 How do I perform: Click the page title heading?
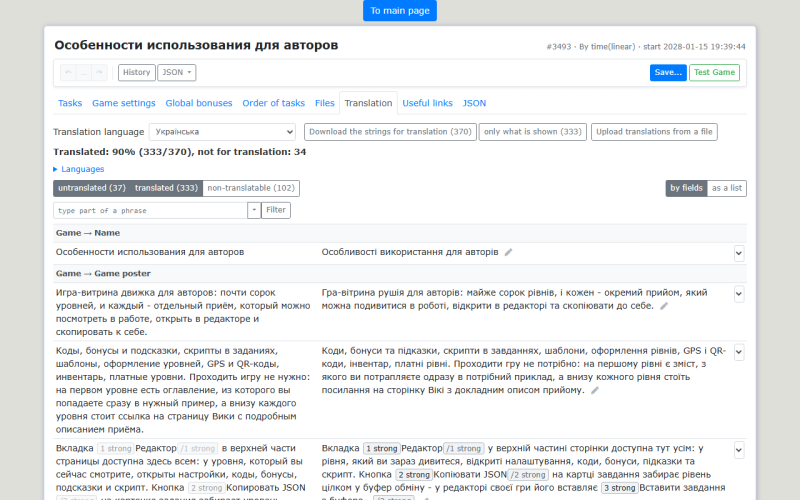pos(196,45)
